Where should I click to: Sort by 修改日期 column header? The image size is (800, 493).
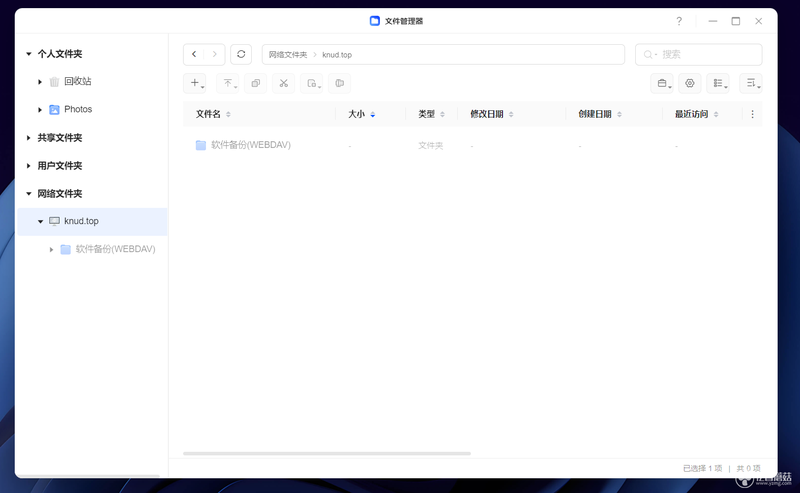point(487,114)
